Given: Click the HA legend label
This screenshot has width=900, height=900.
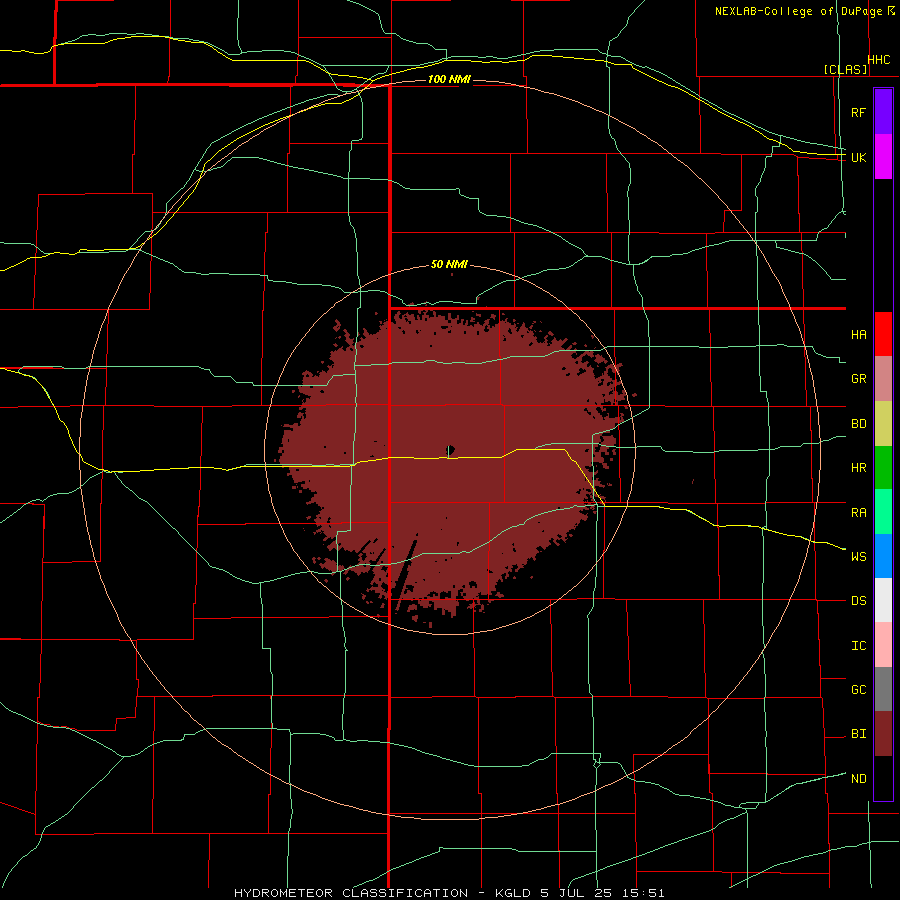Looking at the screenshot, I should (858, 335).
